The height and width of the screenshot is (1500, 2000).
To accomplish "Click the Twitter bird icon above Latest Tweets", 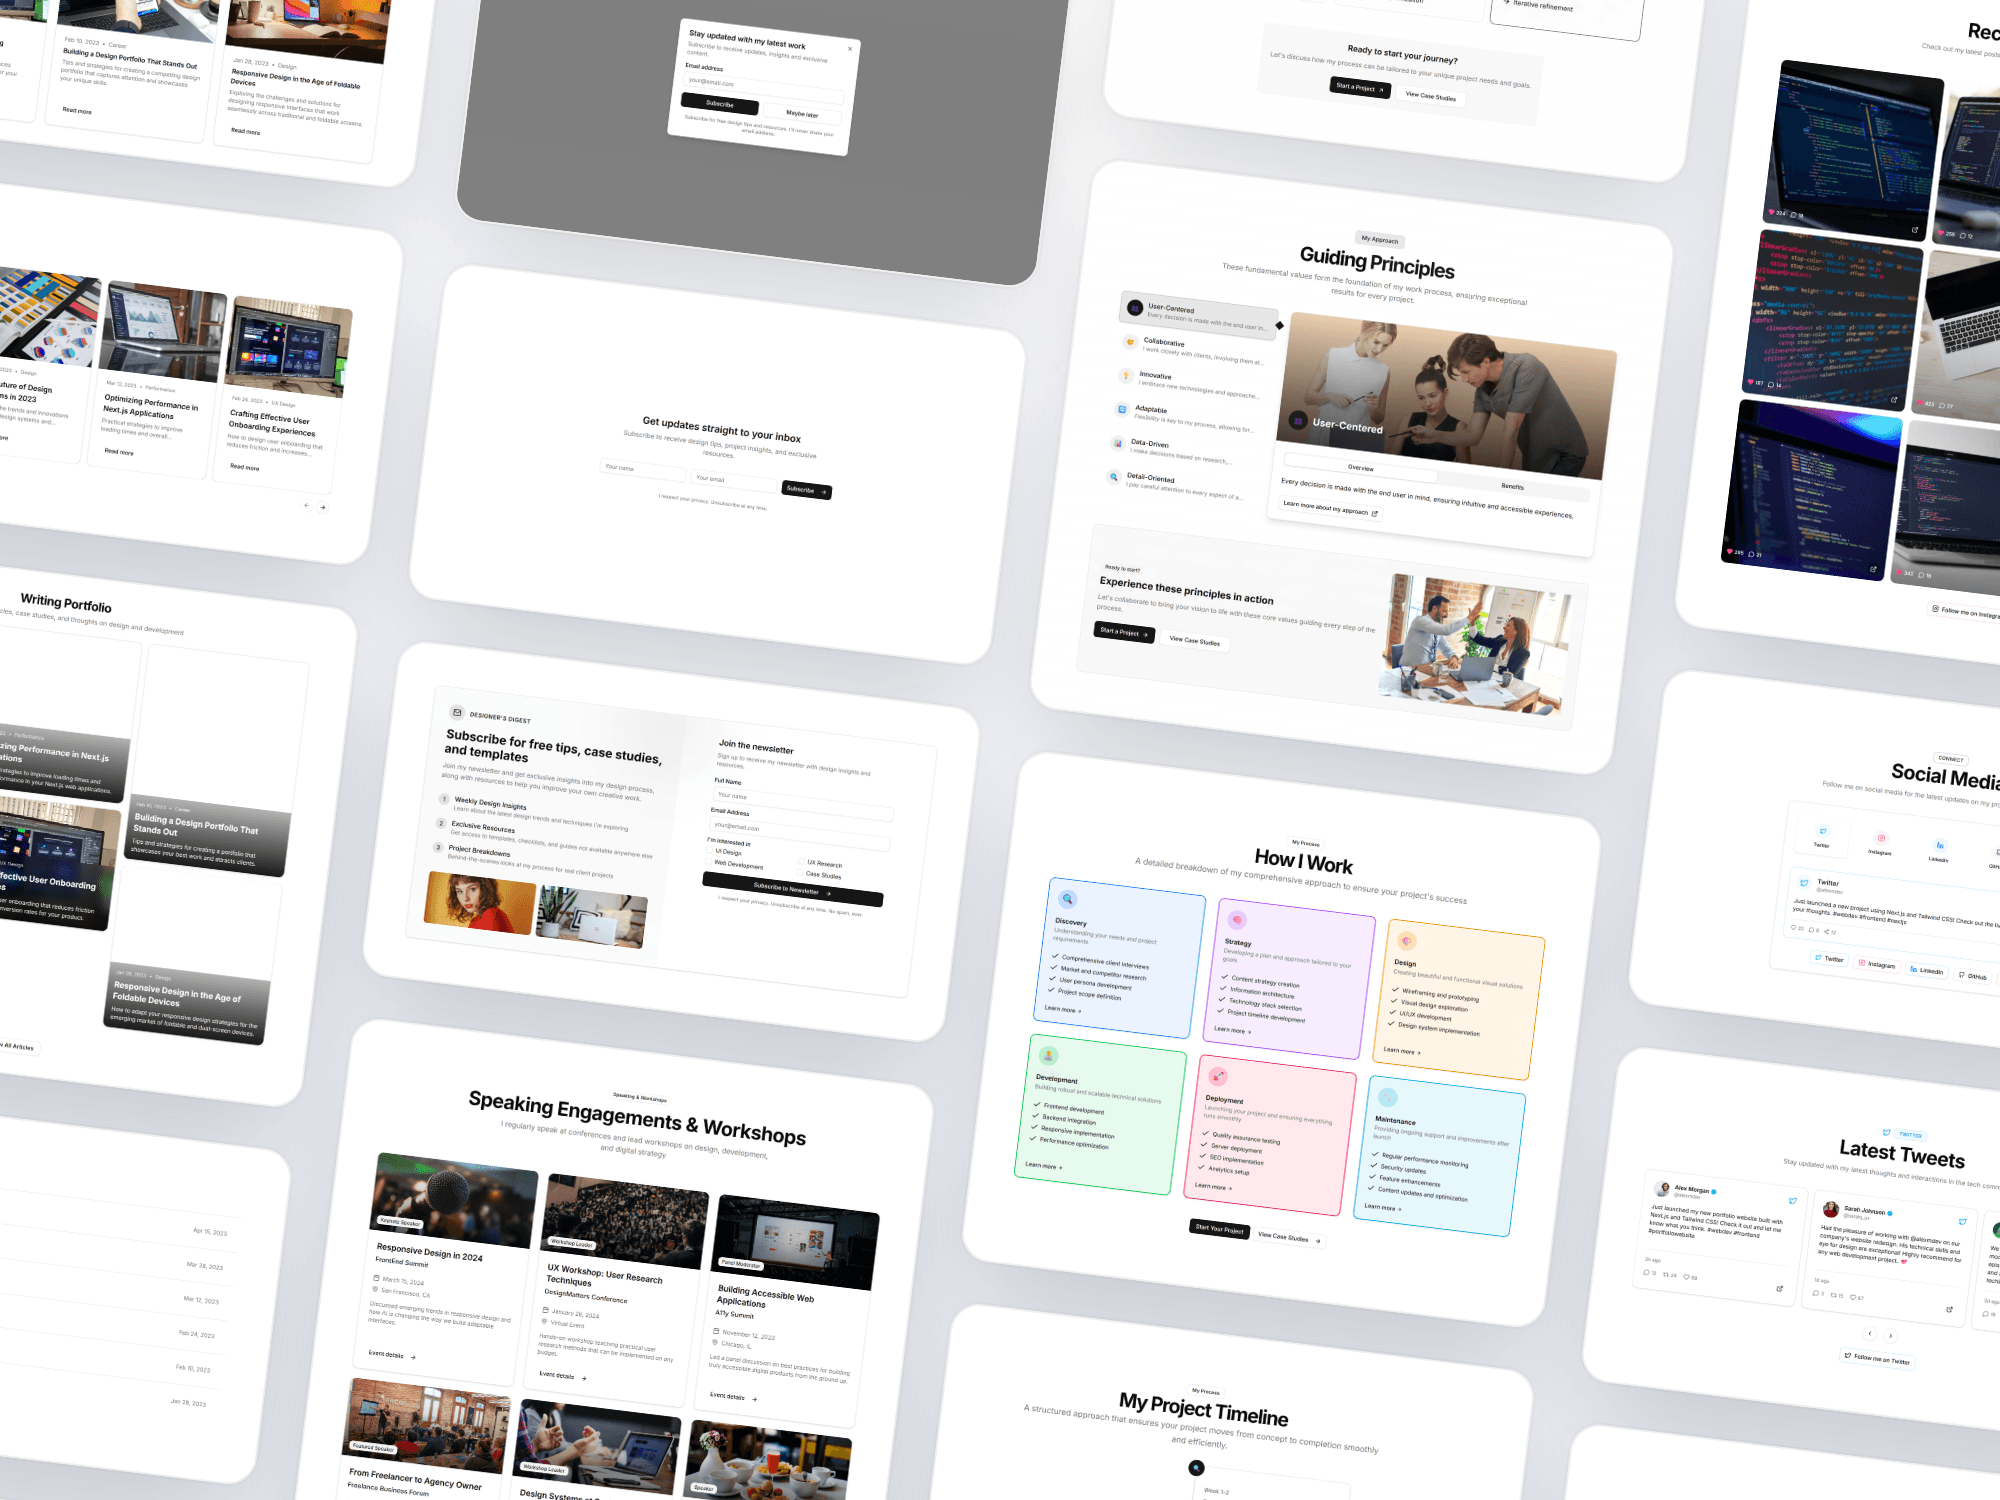I will [x=1886, y=1132].
